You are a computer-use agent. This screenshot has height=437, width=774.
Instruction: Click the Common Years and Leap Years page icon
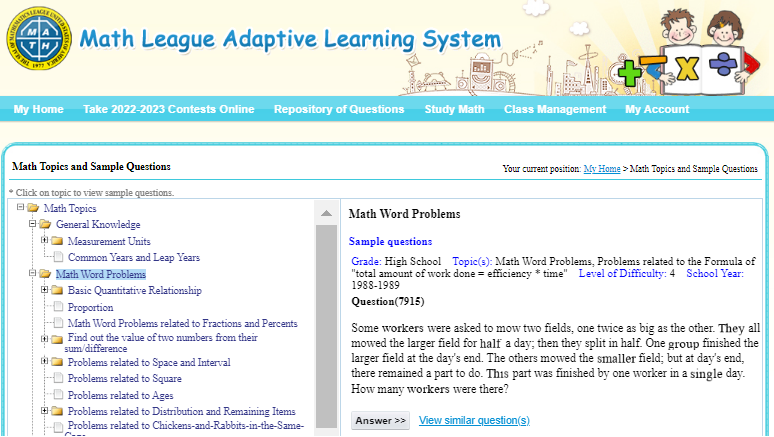(x=58, y=257)
